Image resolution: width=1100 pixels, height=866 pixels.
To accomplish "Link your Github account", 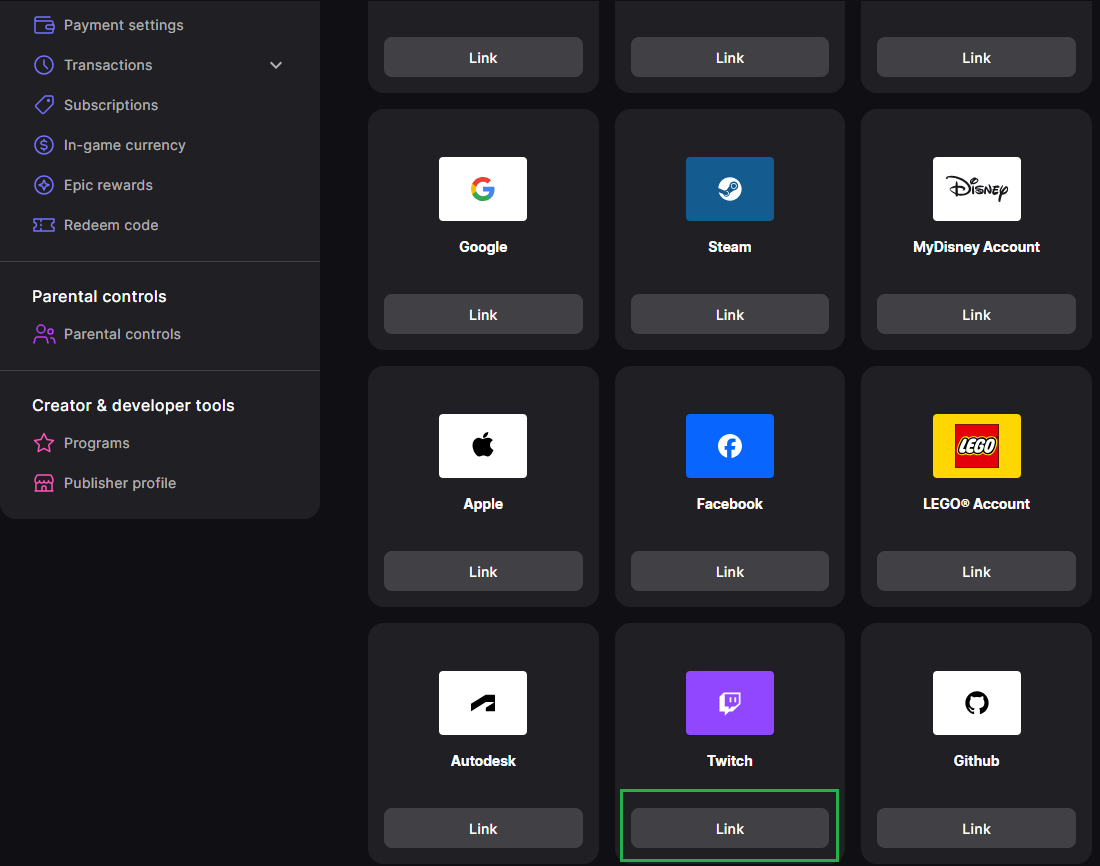I will 977,828.
